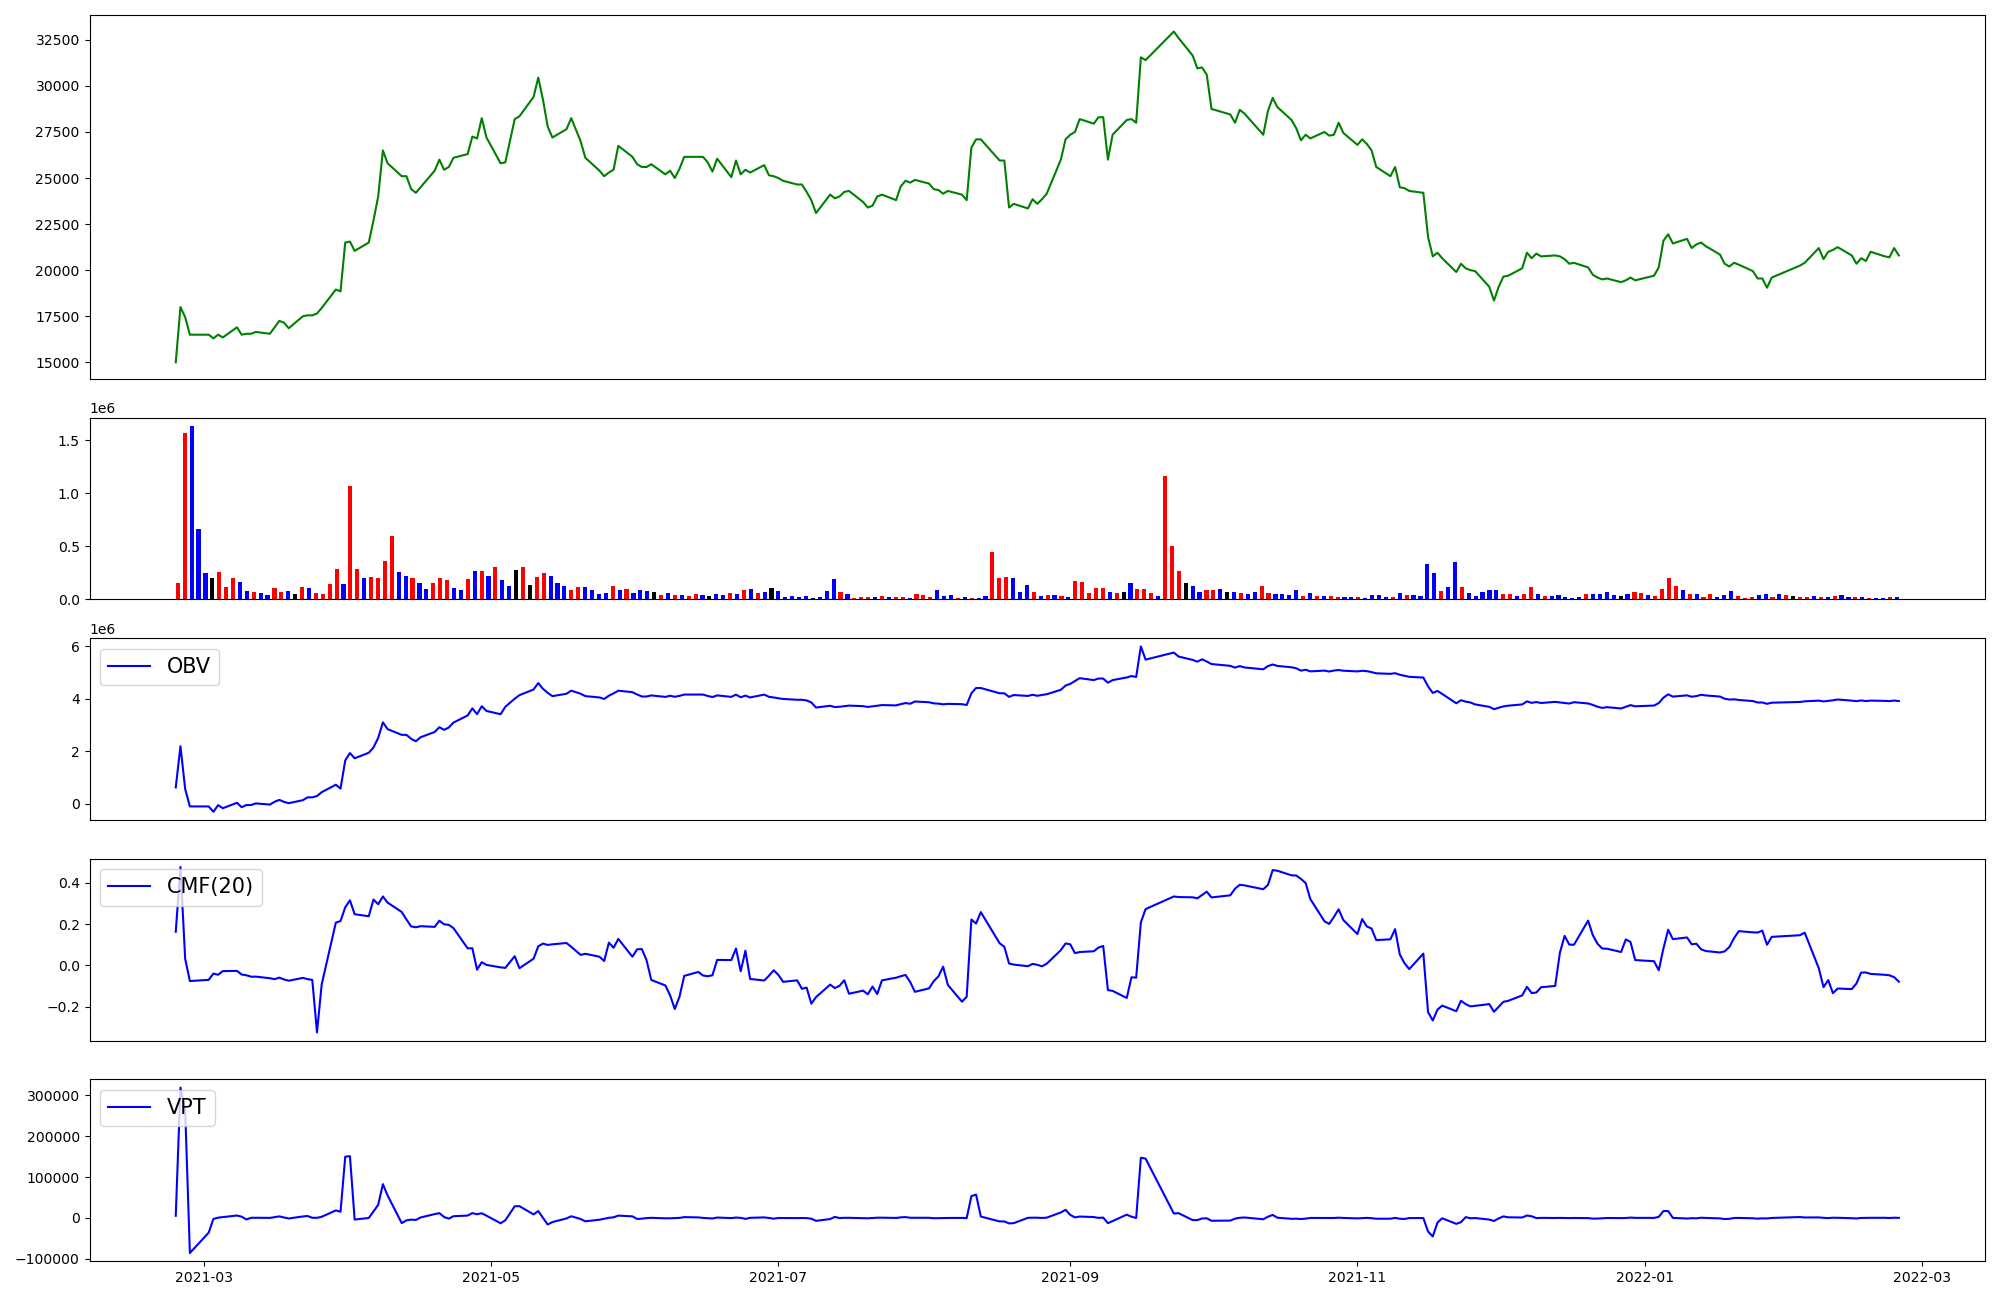2000x1300 pixels.
Task: Click the 2022-03 x-axis date label
Action: [x=1922, y=1277]
